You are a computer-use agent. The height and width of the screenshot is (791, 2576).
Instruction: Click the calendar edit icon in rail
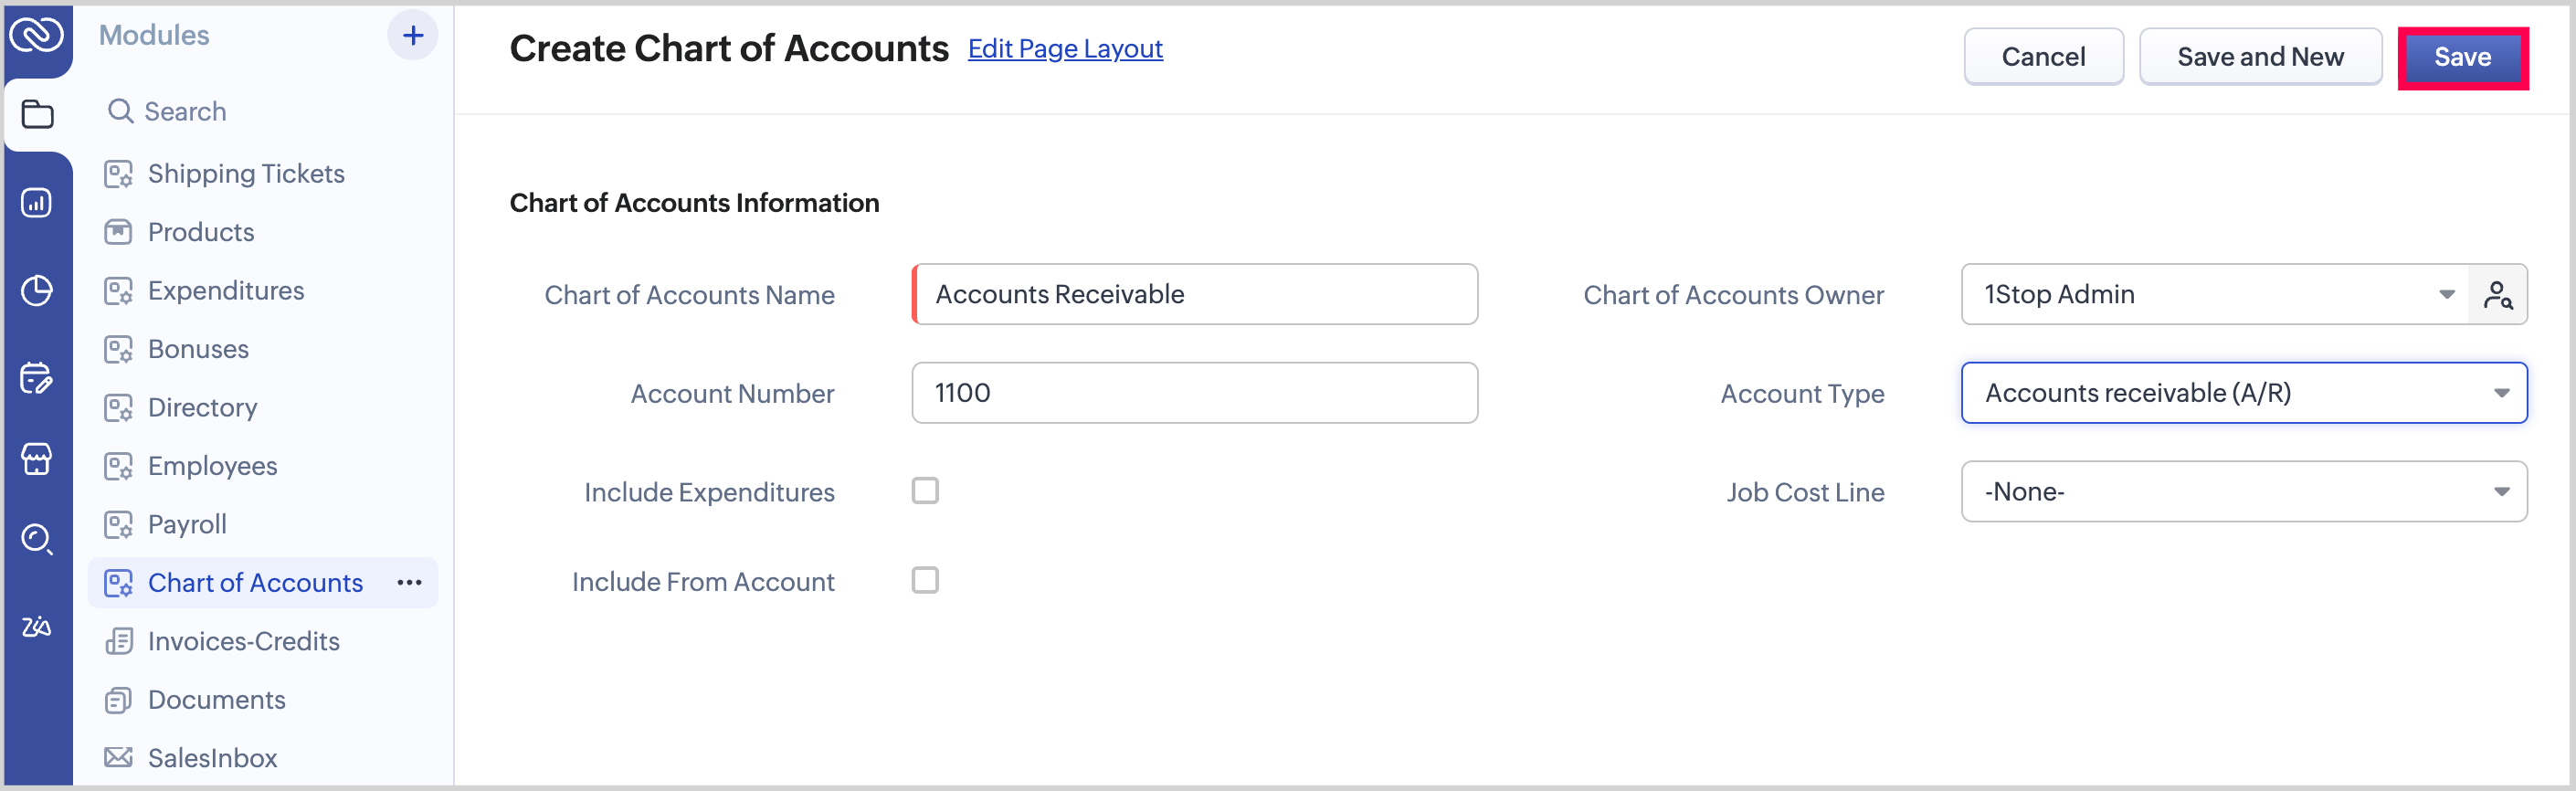click(37, 379)
